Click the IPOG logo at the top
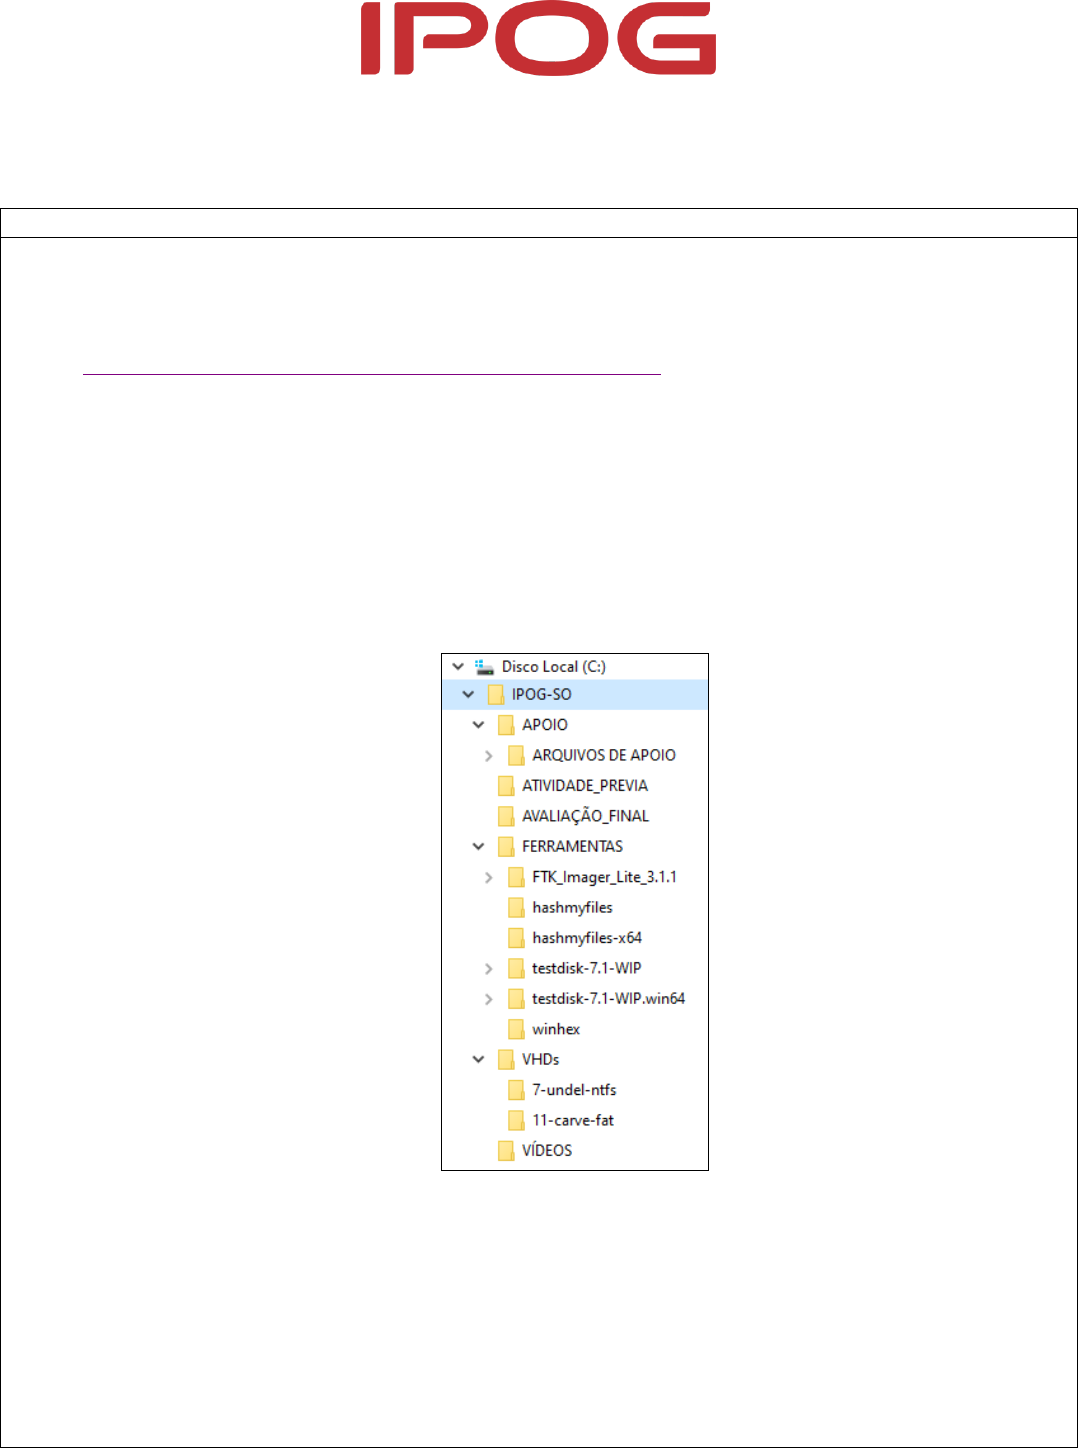This screenshot has height=1448, width=1078. pos(538,39)
